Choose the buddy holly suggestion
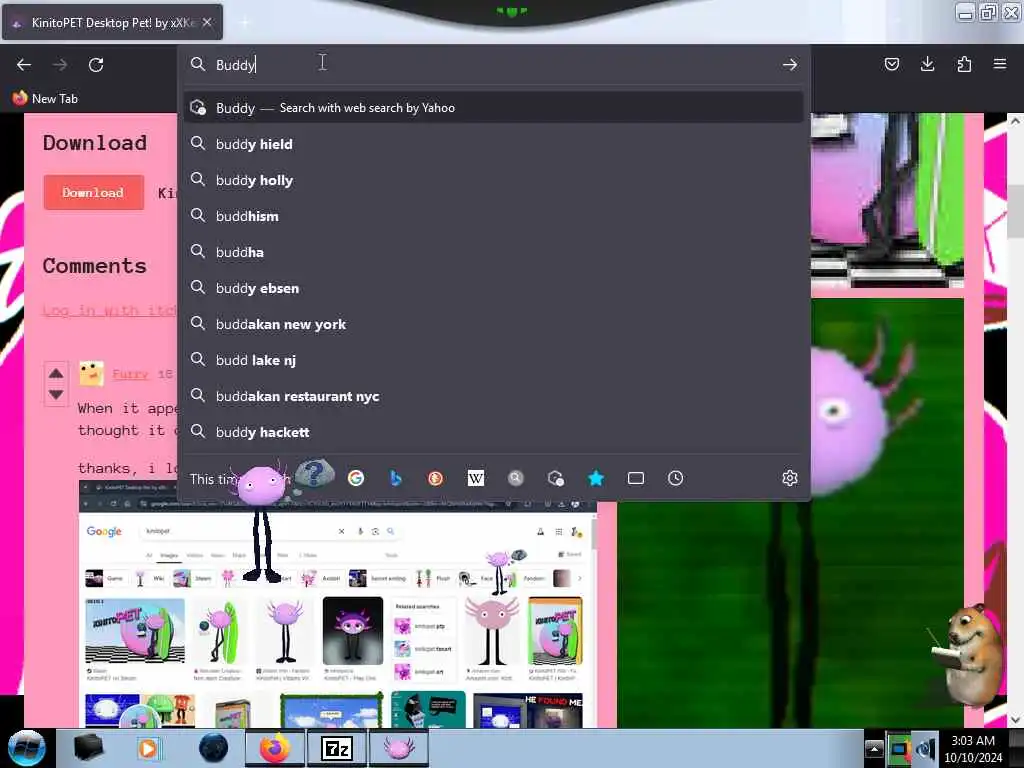The image size is (1024, 768). (x=493, y=180)
